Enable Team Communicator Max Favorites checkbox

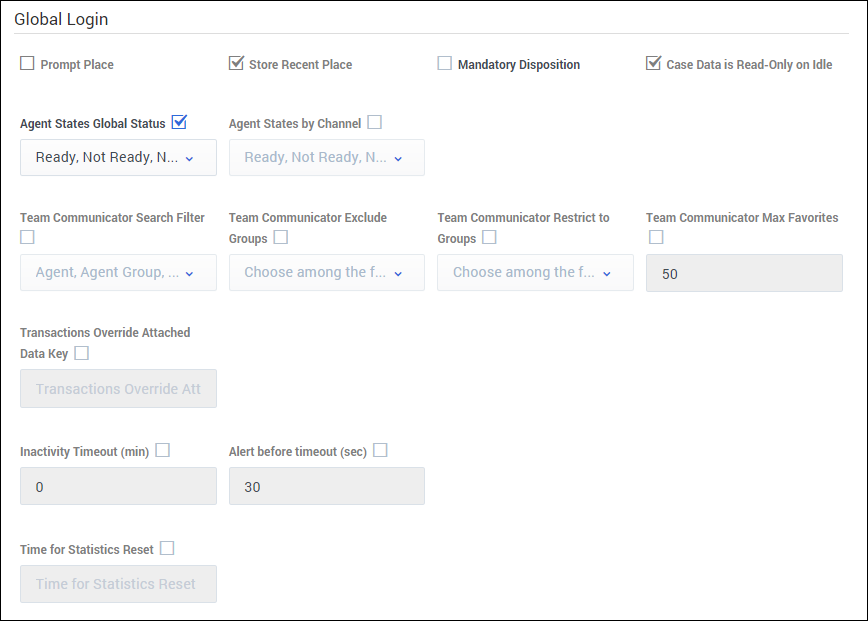coord(656,237)
